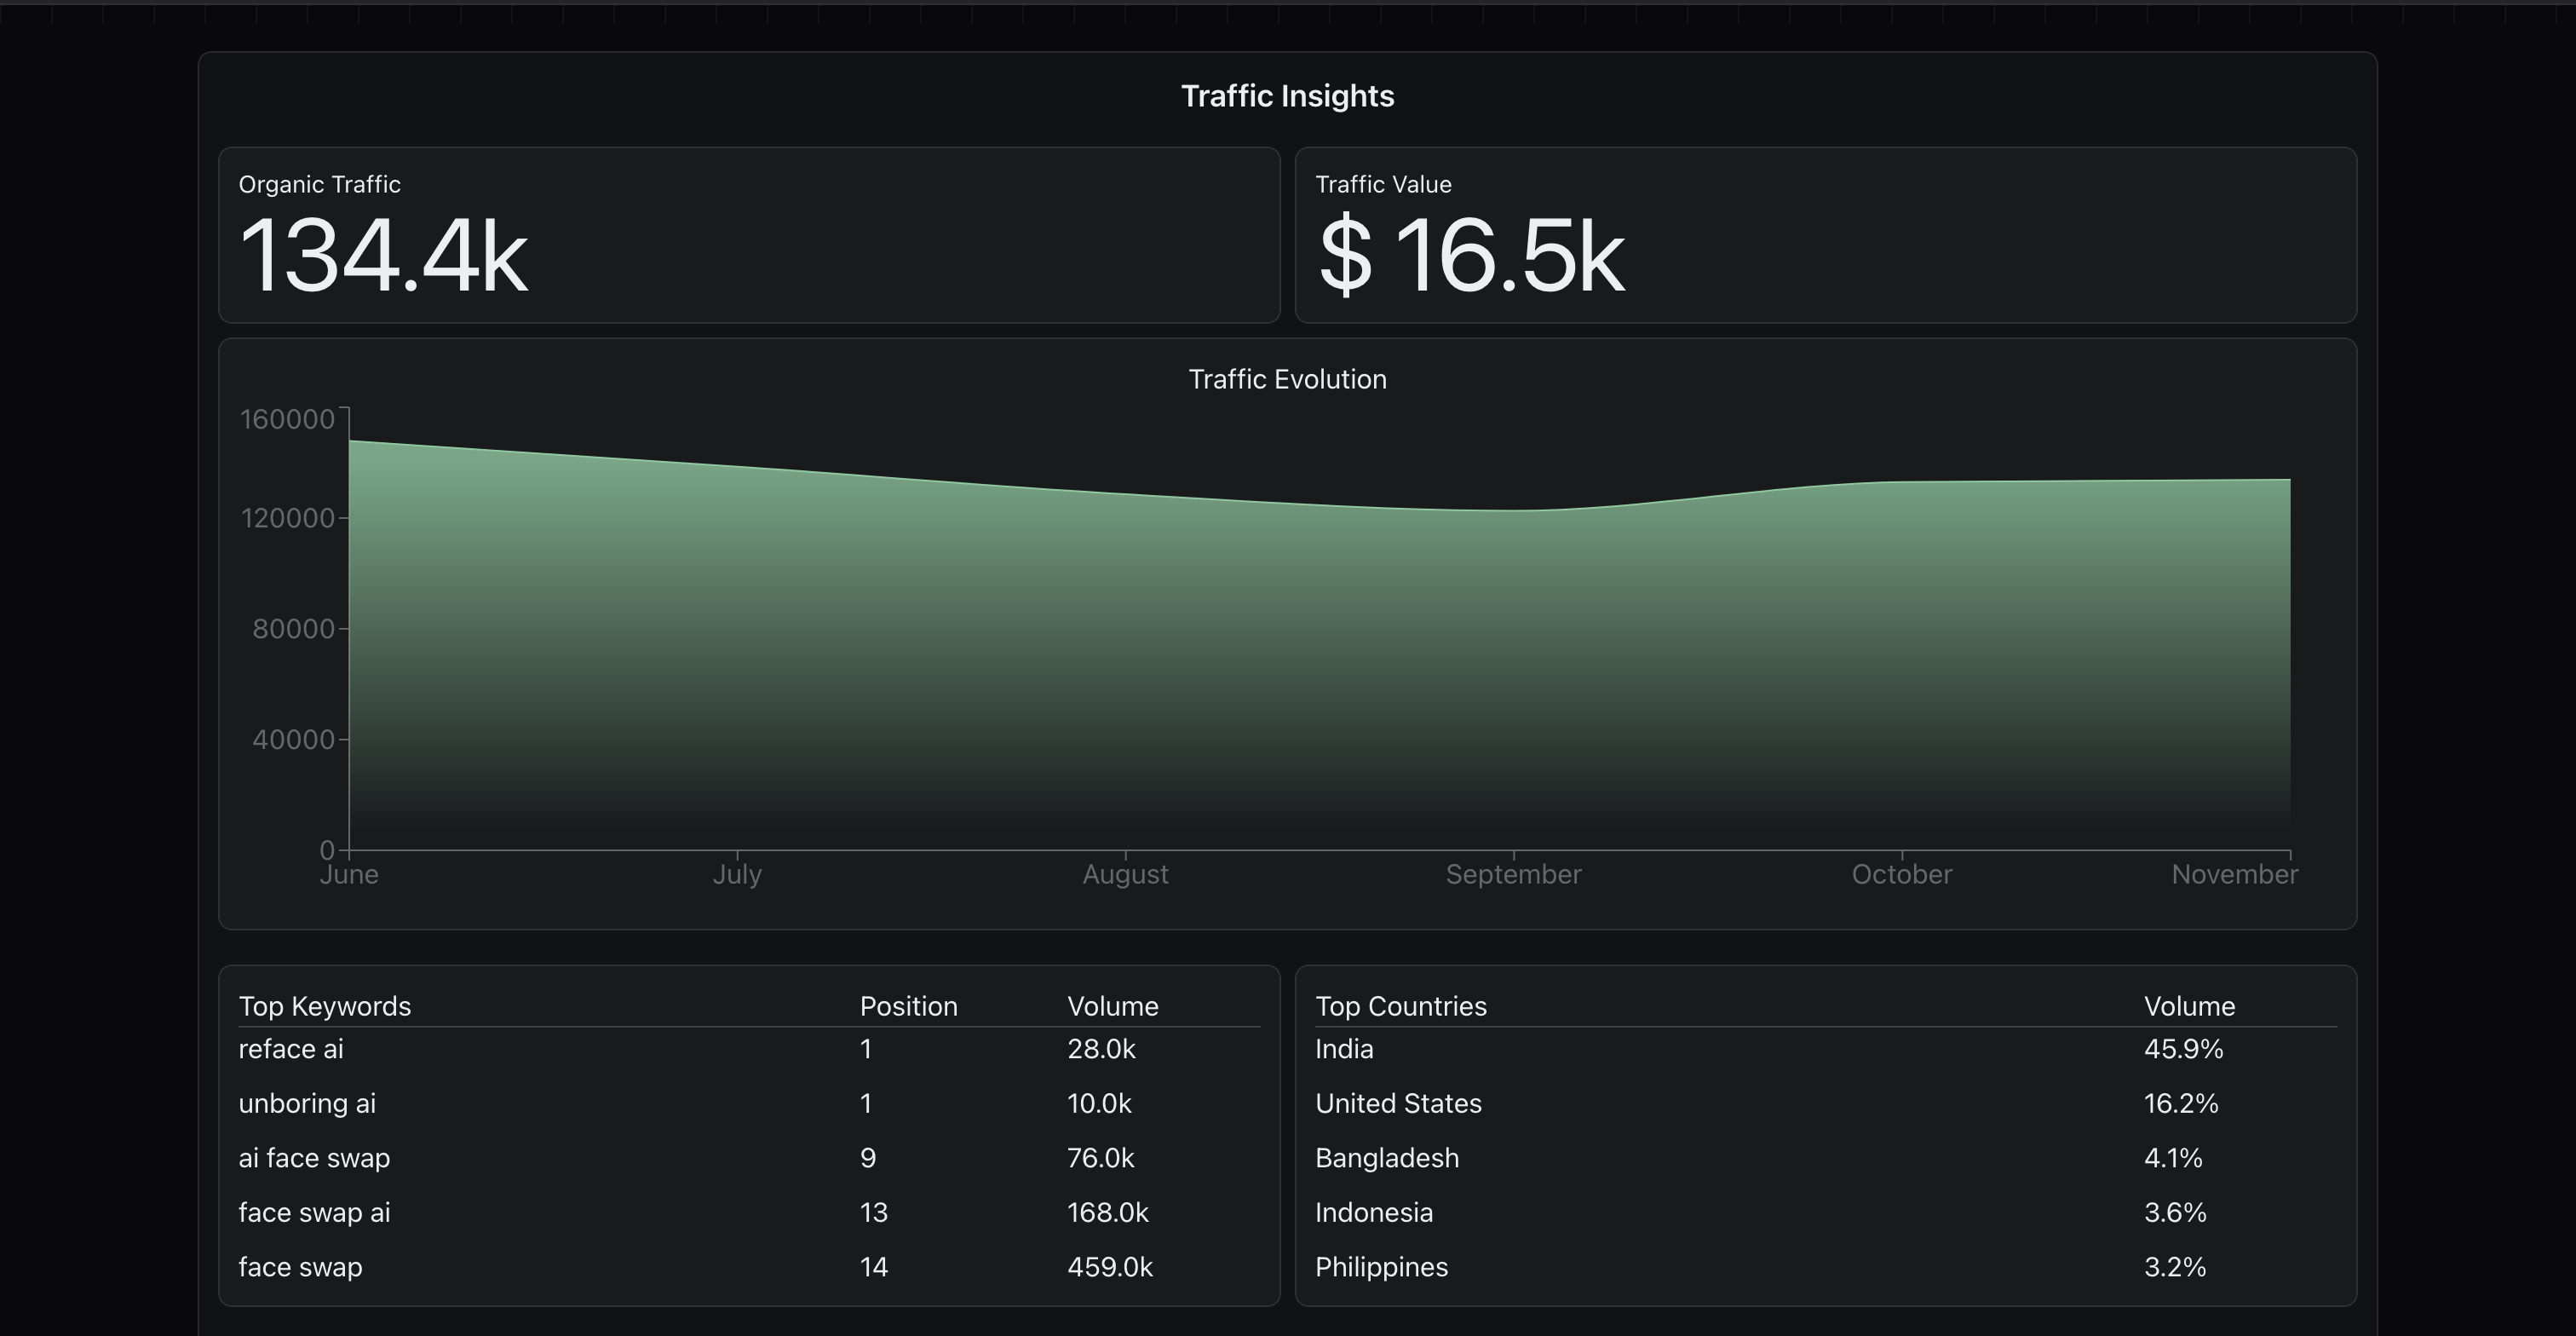Click the face swap ai keyword
Viewport: 2576px width, 1336px height.
pyautogui.click(x=314, y=1212)
